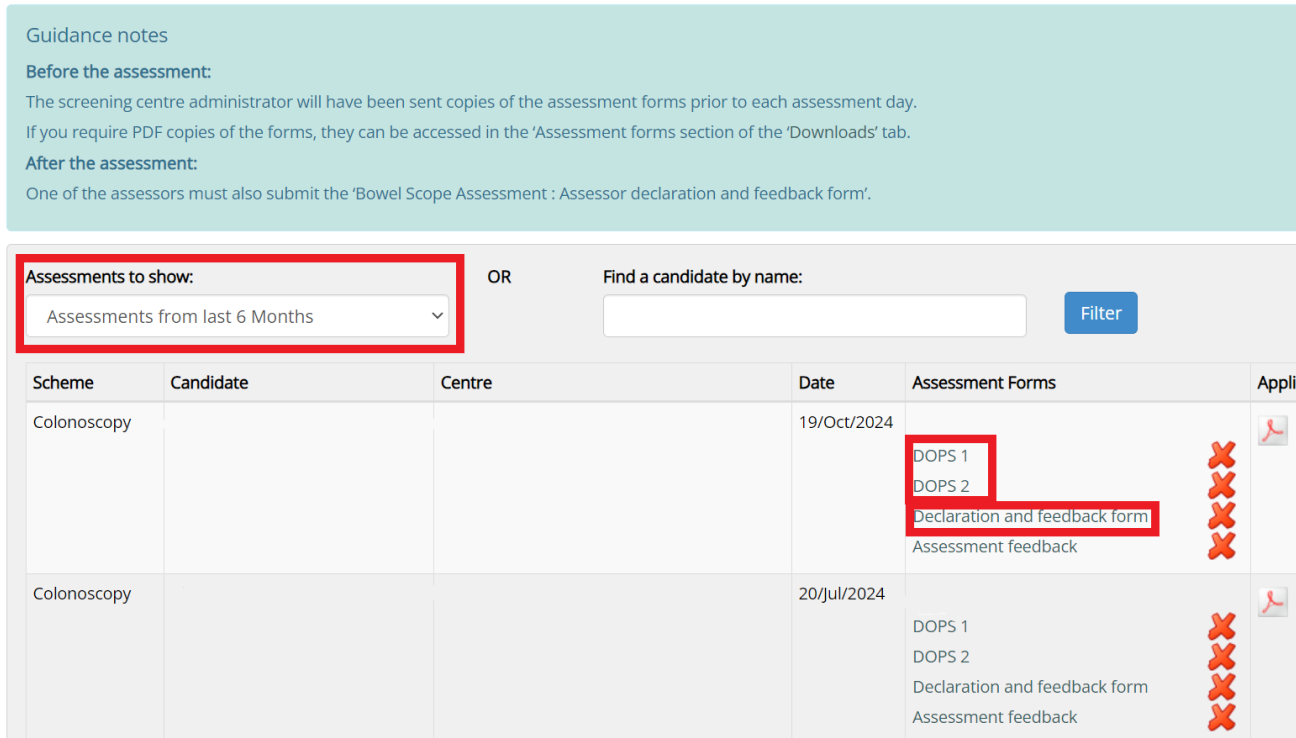1296x738 pixels.
Task: Open DOPS 1 link for 20/Jul/2024
Action: (x=940, y=627)
